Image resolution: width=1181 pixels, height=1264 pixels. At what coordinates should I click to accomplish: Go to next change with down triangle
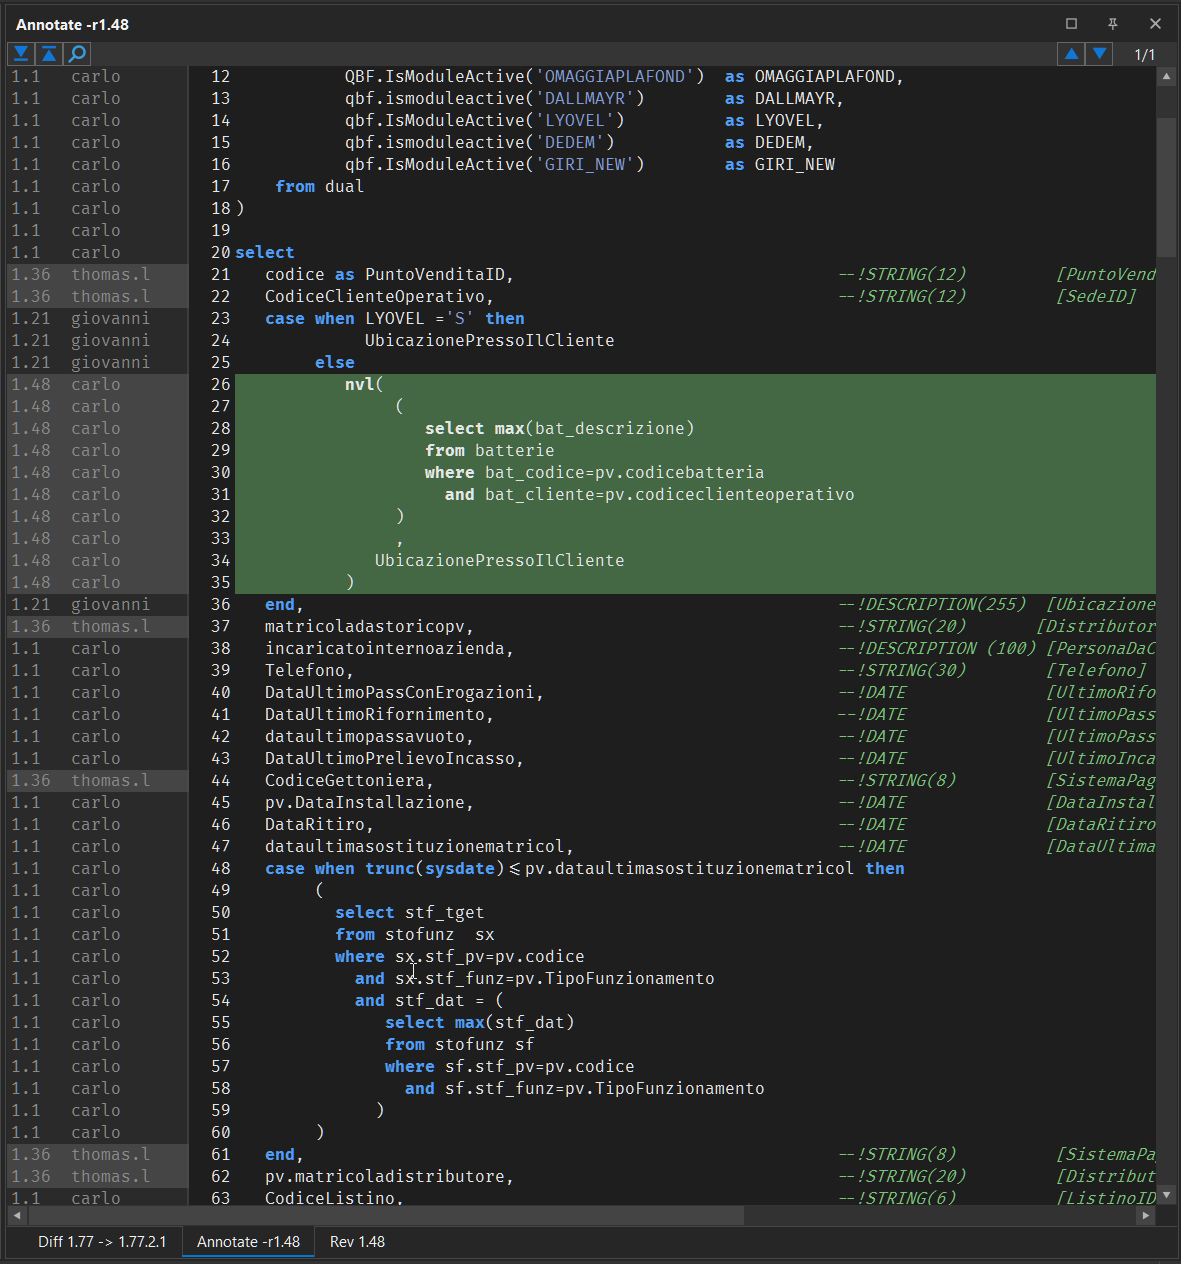(x=1100, y=53)
